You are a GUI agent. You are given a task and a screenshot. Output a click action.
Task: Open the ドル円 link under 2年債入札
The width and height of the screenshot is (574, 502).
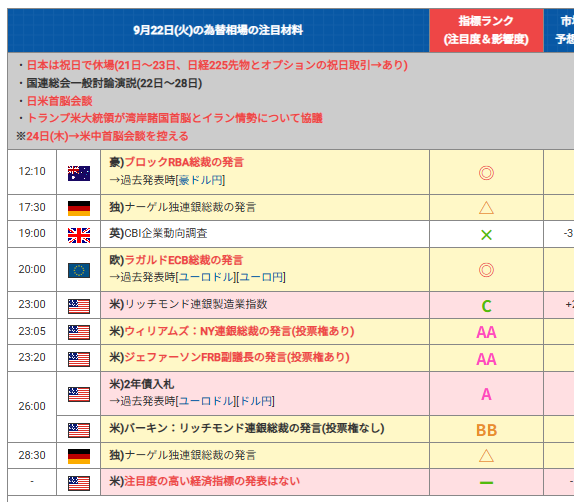[x=255, y=401]
